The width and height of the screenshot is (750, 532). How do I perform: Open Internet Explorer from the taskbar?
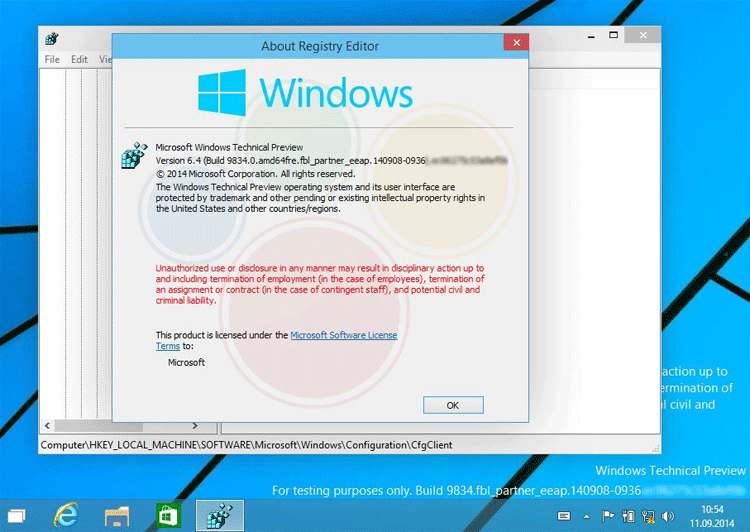point(68,515)
